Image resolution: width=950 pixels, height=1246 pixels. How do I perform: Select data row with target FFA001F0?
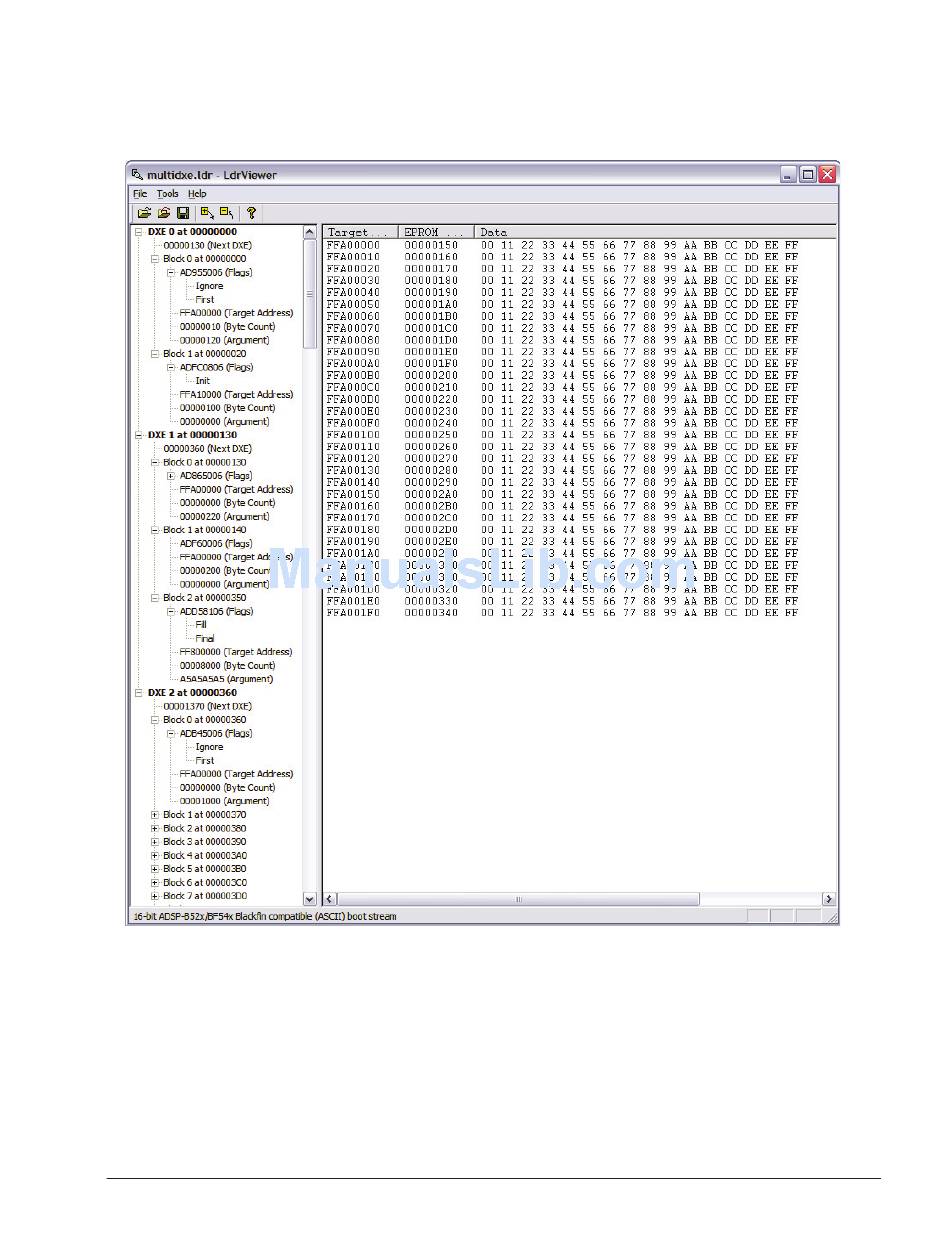[x=562, y=613]
